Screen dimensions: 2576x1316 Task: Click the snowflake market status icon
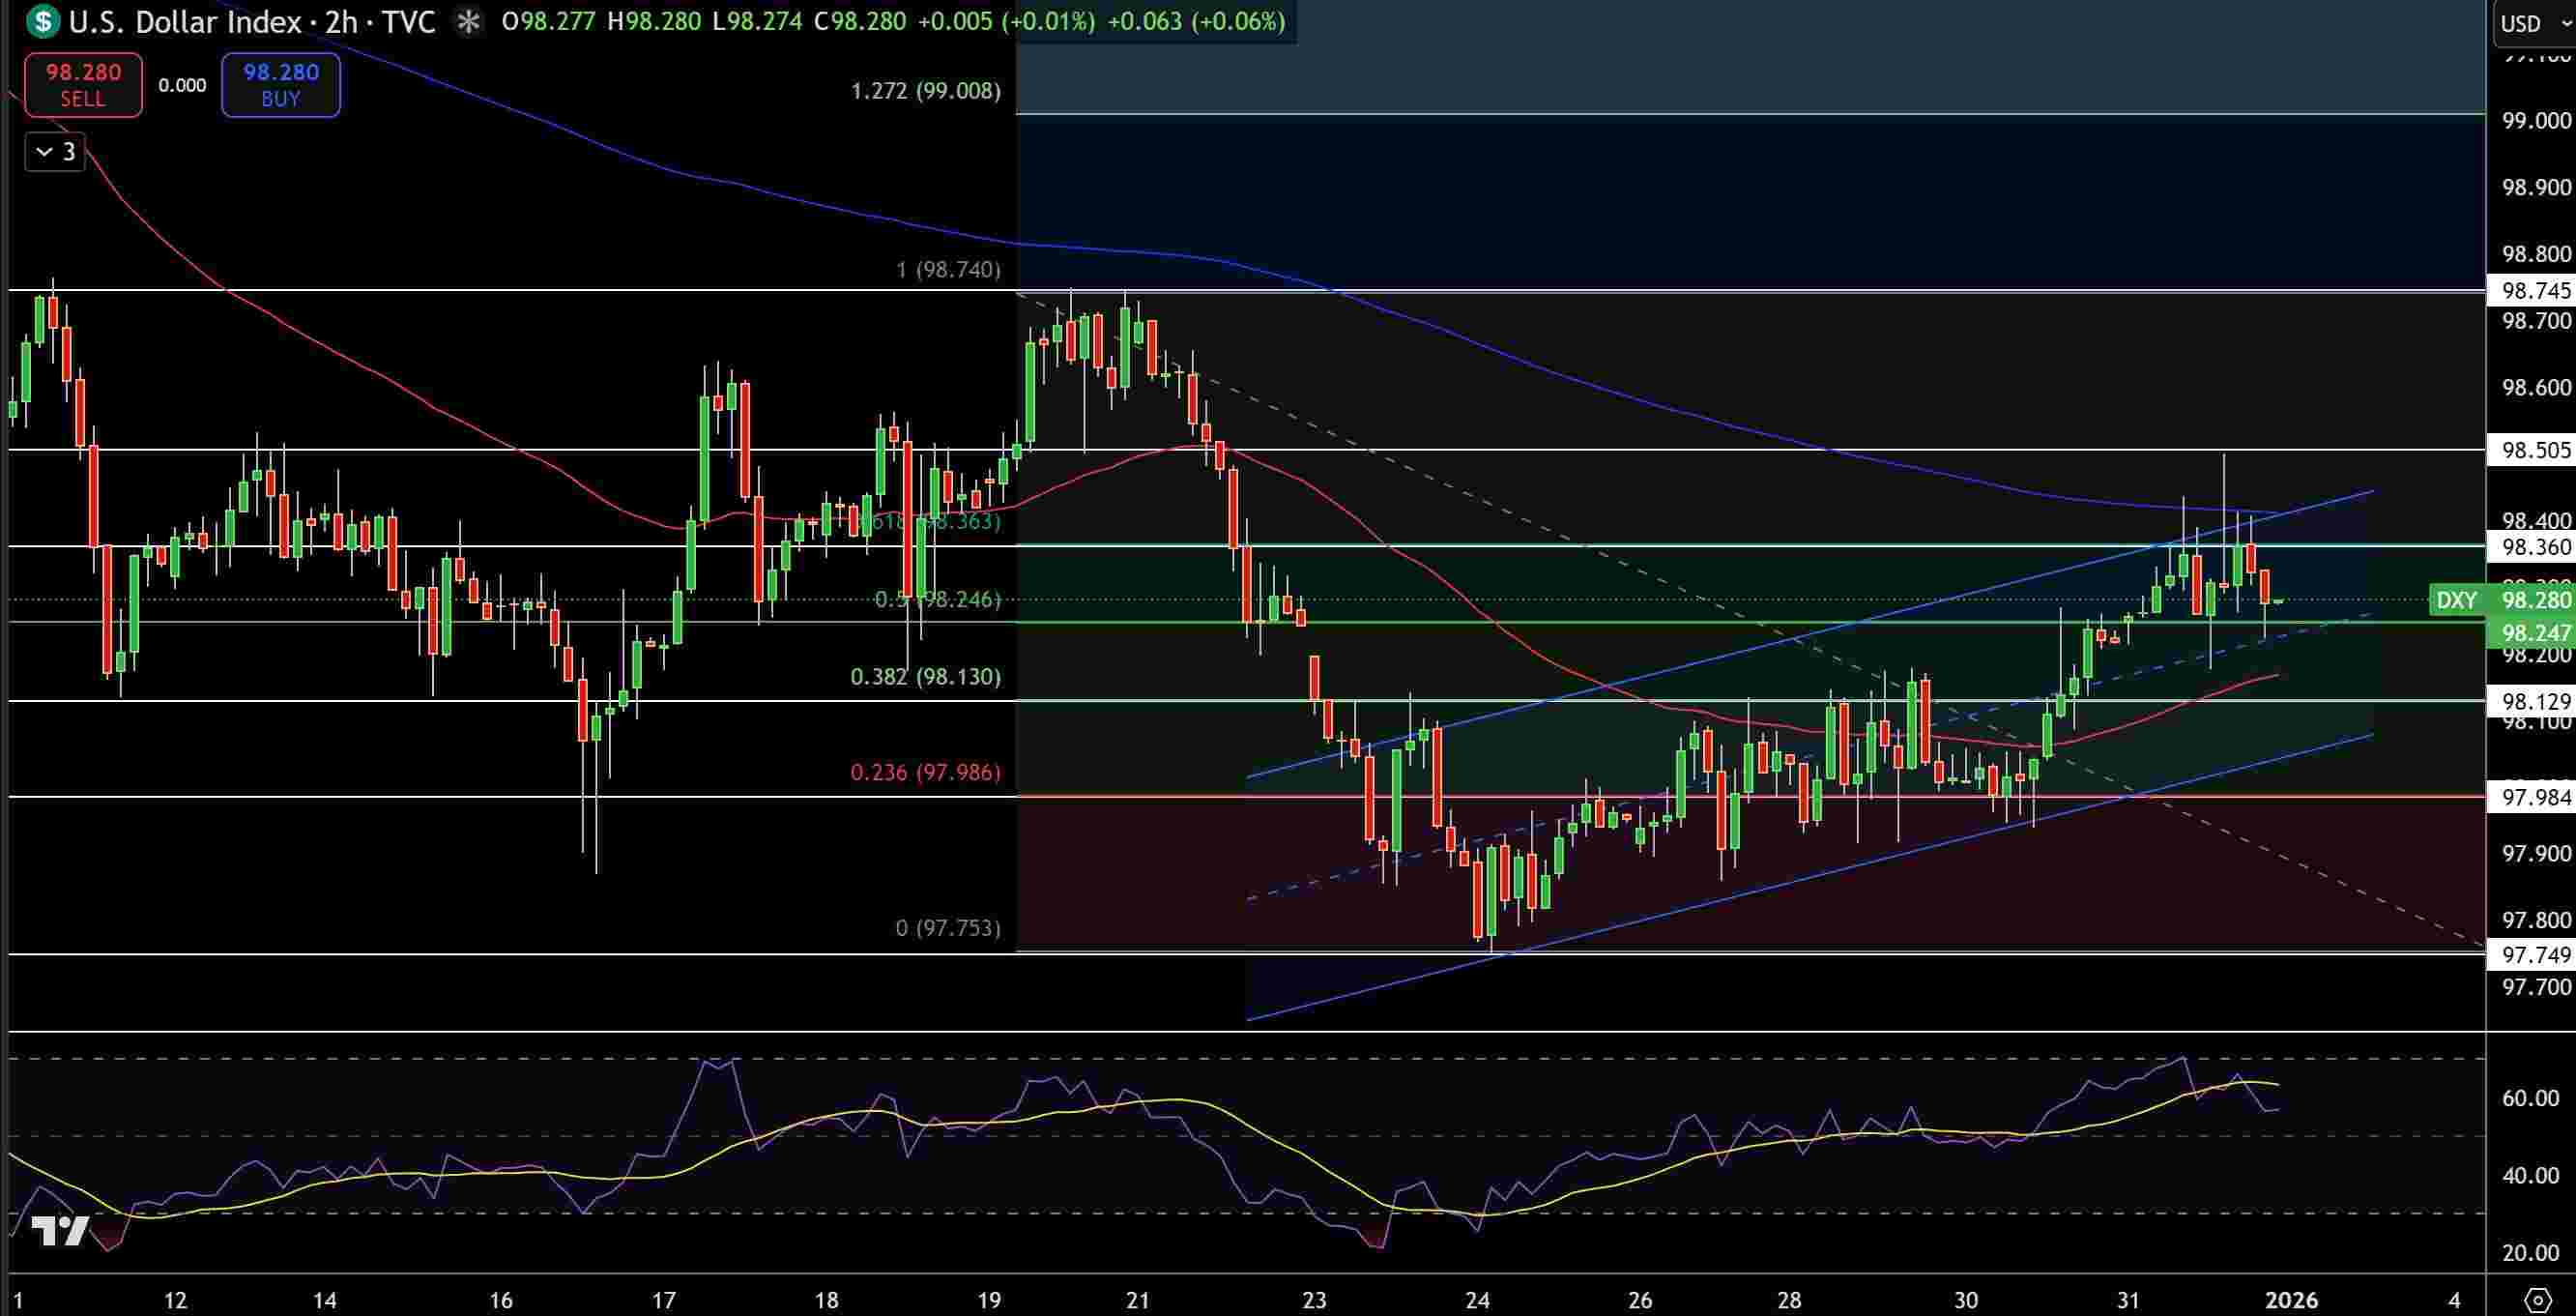pyautogui.click(x=468, y=22)
